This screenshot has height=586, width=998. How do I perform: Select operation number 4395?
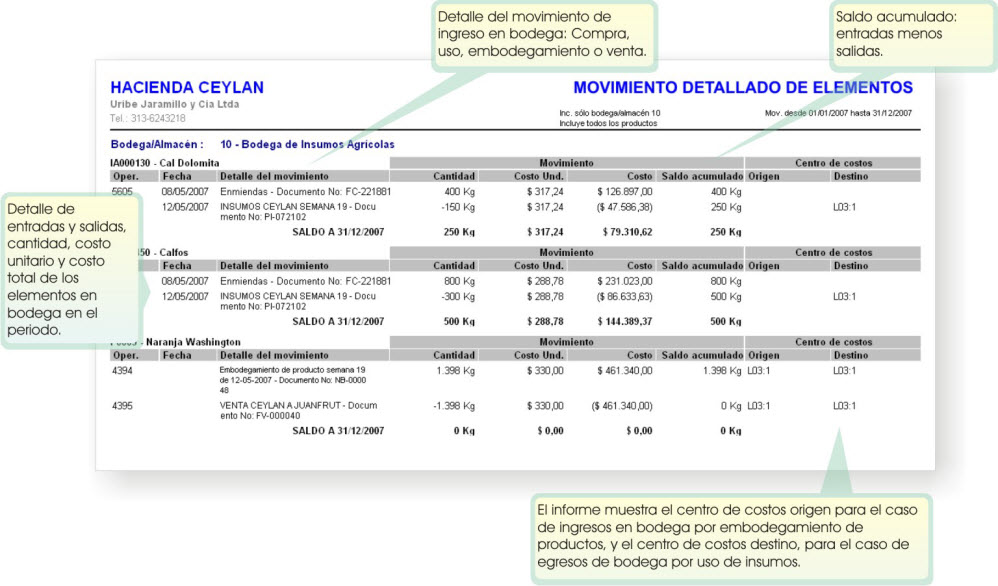point(122,406)
